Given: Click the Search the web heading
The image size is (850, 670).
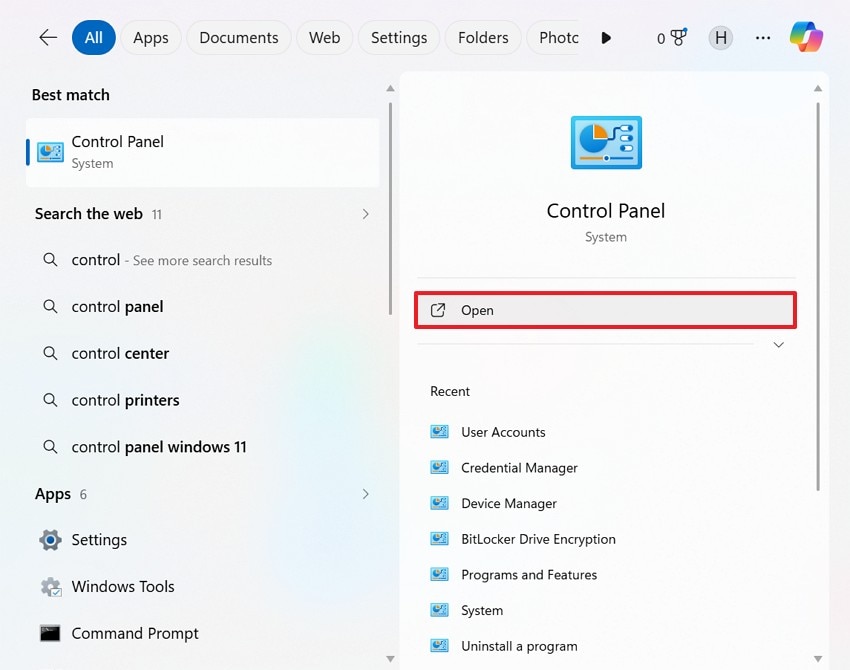Looking at the screenshot, I should [x=89, y=214].
